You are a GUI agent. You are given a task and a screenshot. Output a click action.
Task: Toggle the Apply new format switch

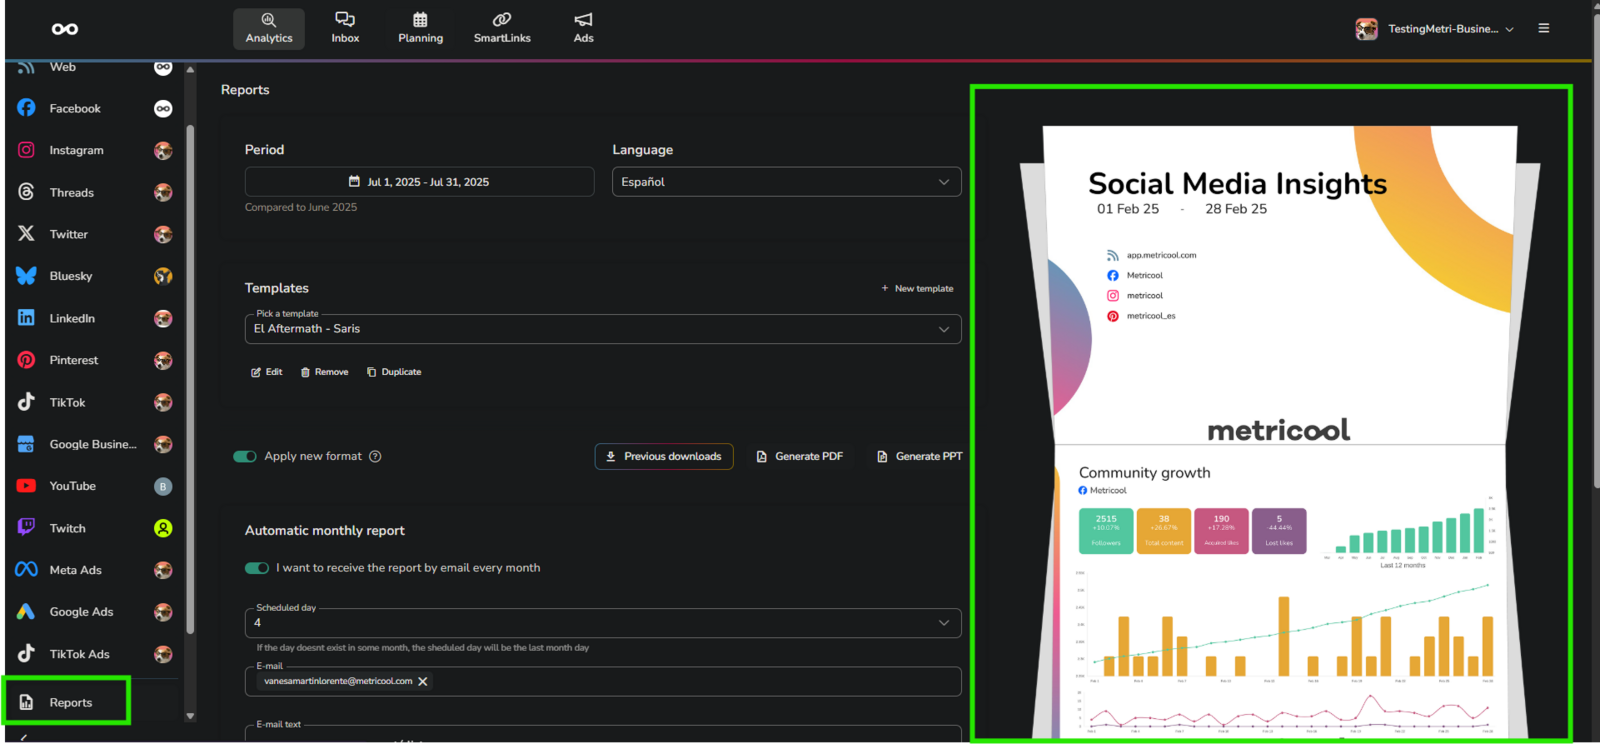245,456
